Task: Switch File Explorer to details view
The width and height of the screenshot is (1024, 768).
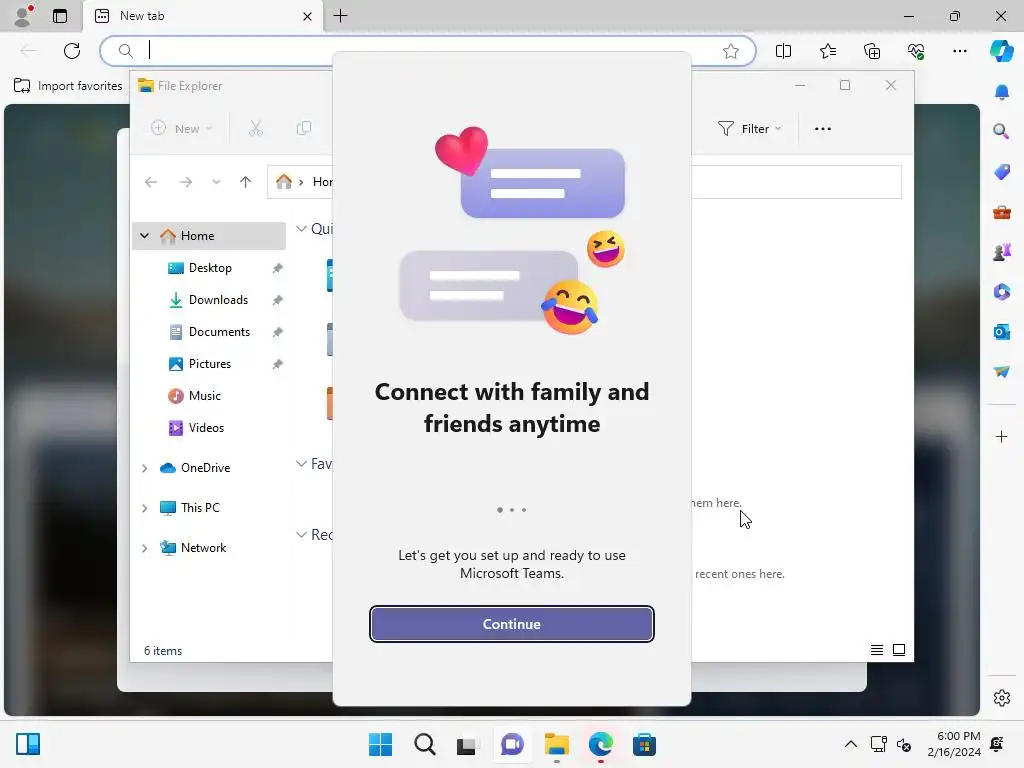Action: point(876,650)
